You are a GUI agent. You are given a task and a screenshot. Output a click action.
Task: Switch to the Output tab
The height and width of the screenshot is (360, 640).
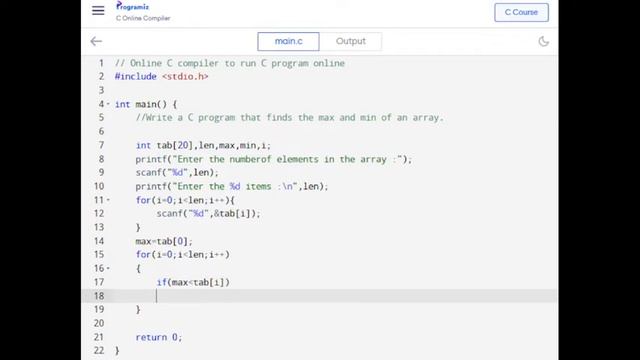[351, 41]
